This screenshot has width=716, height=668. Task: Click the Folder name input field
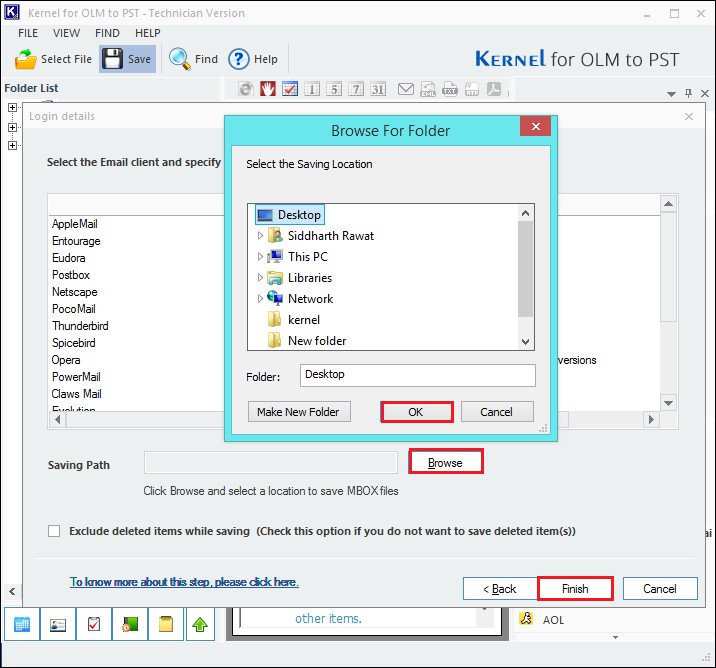point(417,375)
